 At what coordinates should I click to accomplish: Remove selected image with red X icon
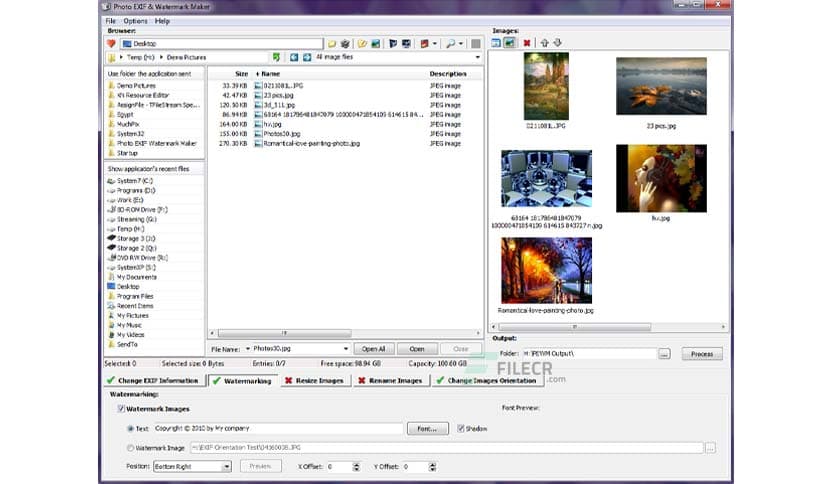pos(527,43)
